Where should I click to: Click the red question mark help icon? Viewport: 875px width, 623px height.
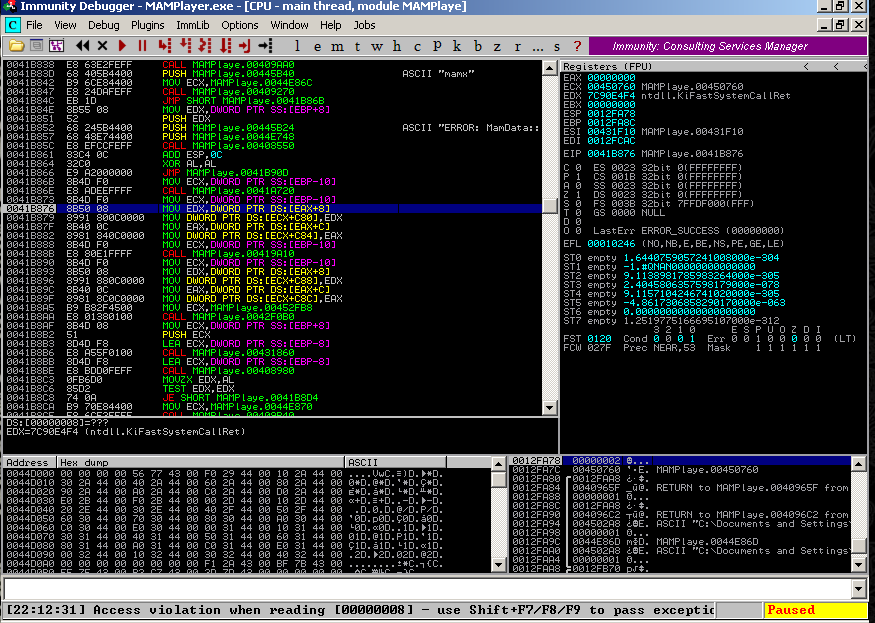pyautogui.click(x=577, y=46)
